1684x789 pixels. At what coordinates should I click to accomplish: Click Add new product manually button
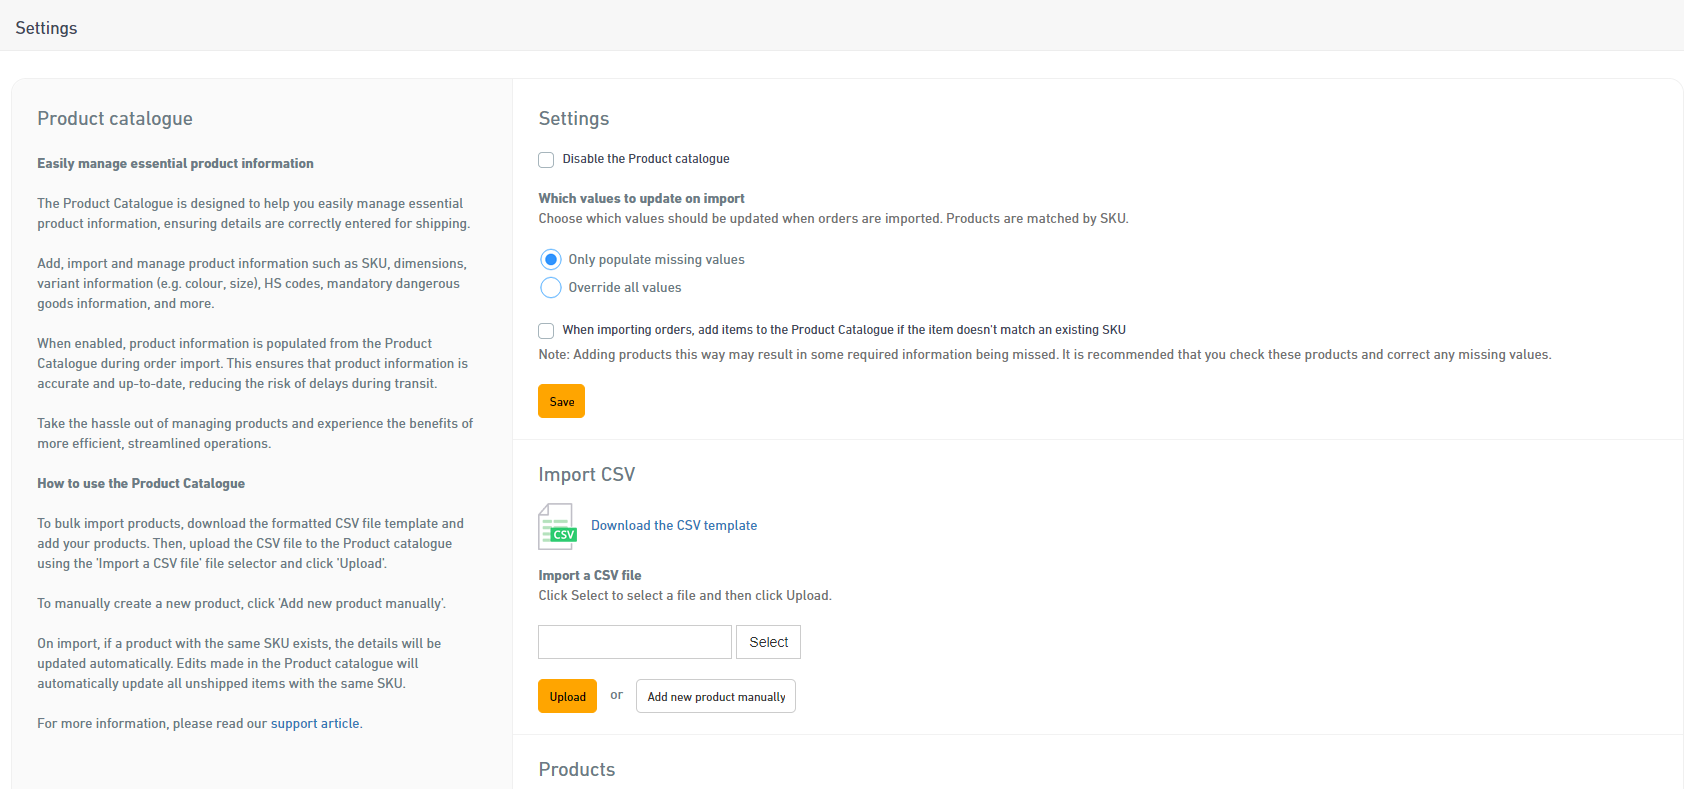point(715,697)
